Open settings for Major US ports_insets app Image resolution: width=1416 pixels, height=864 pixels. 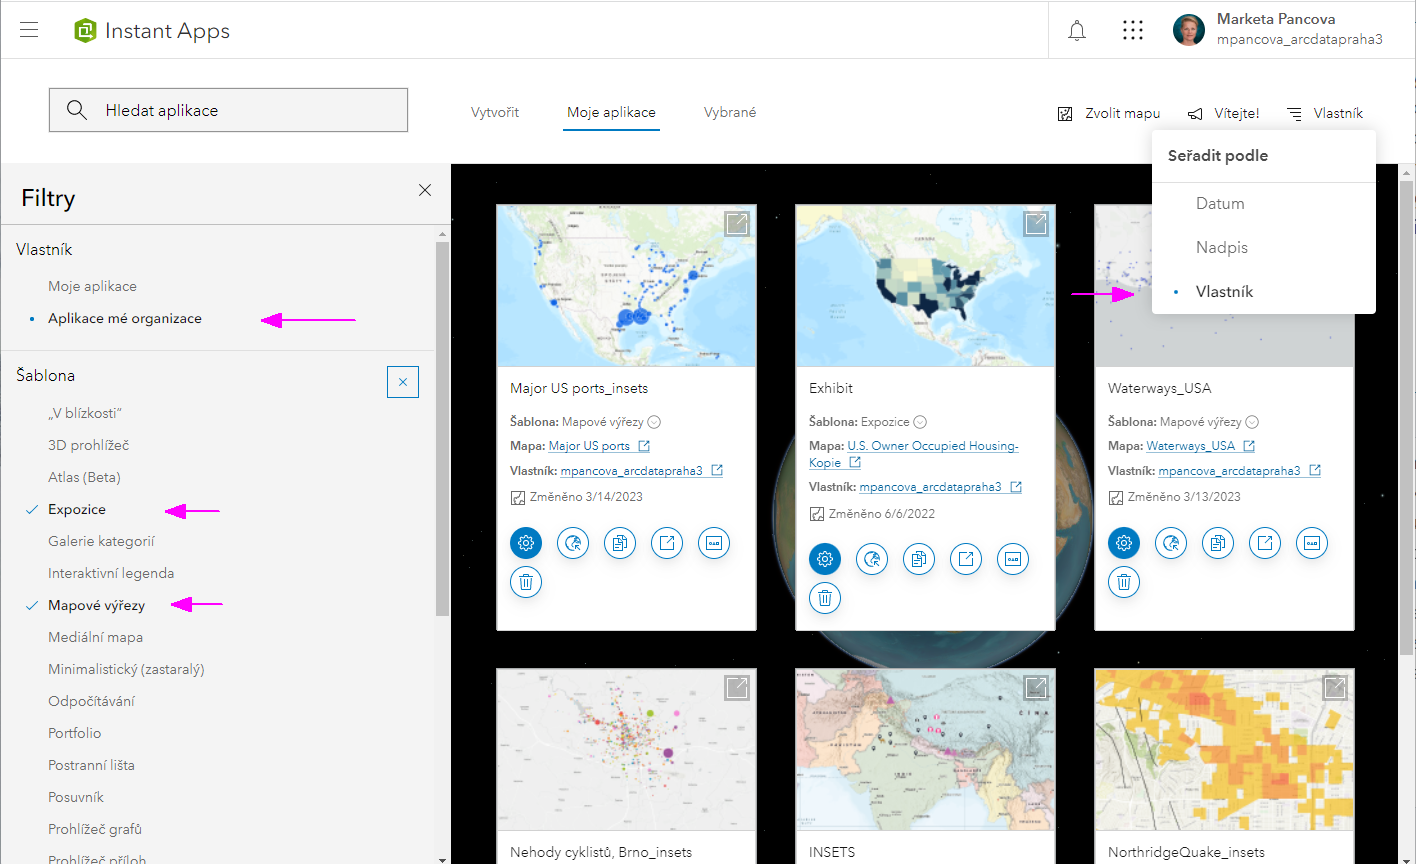pos(526,543)
